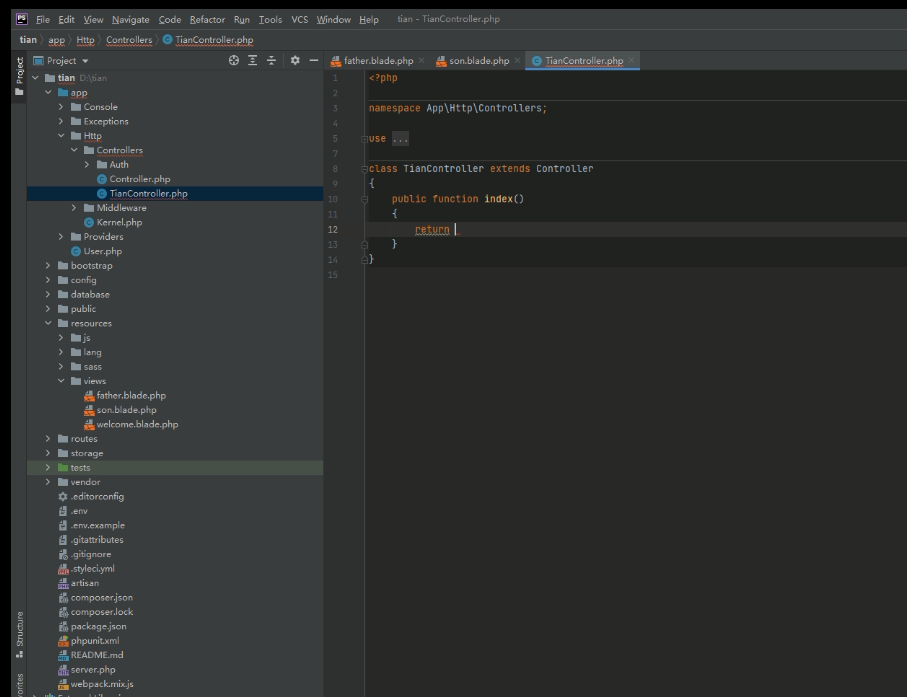Expand the vendor folder

49,482
